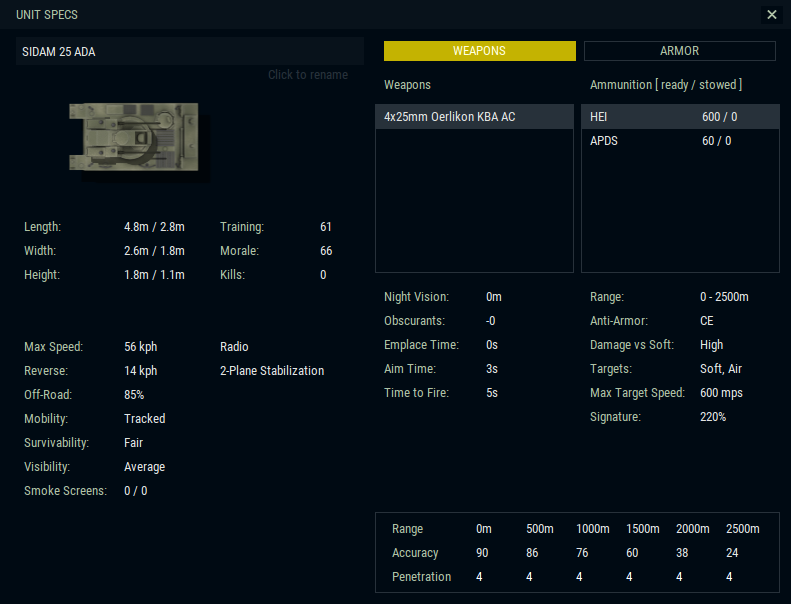Click the Night Vision value 0m
Viewport: 791px width, 604px height.
[x=494, y=297]
